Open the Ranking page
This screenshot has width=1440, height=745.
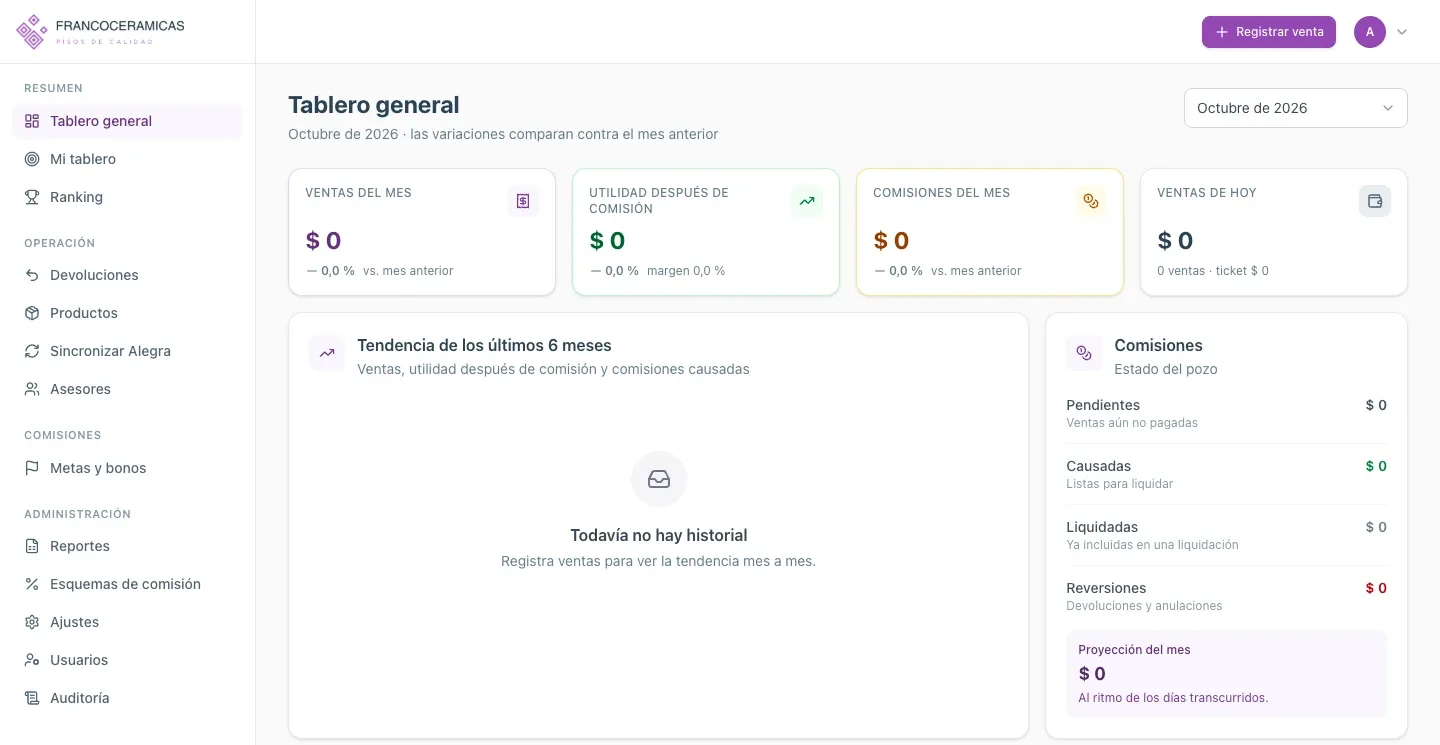[127, 197]
